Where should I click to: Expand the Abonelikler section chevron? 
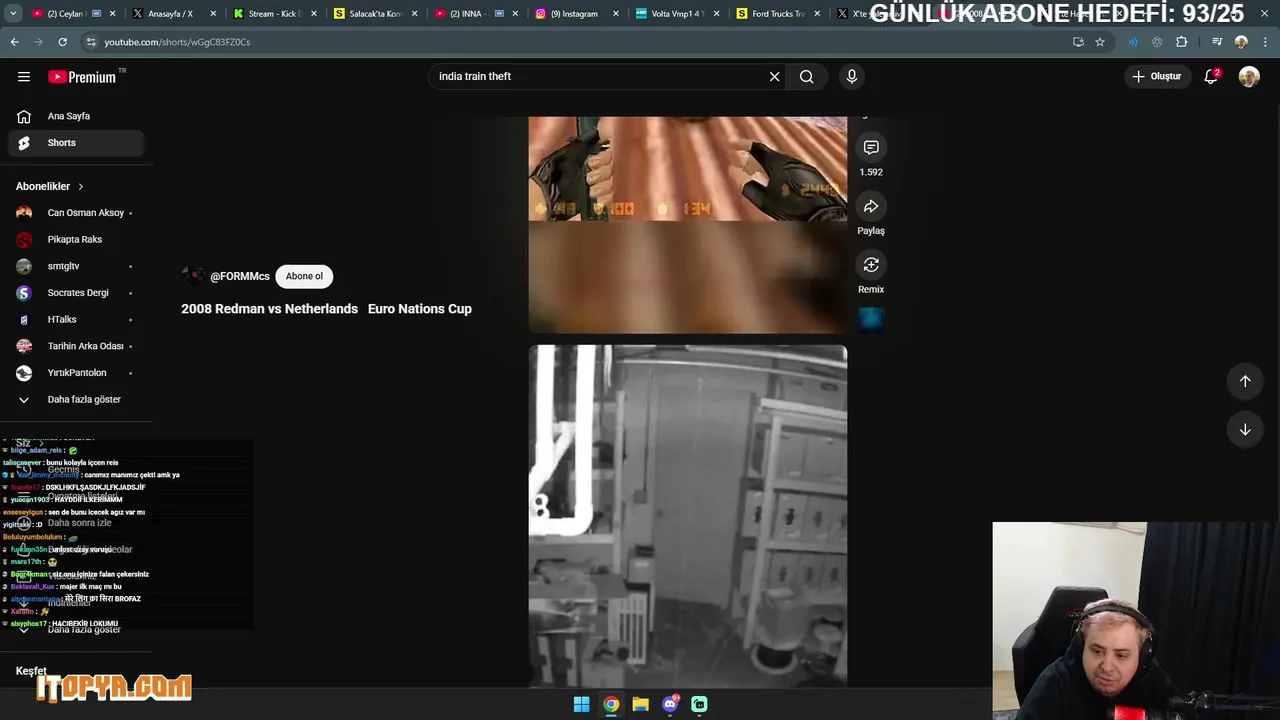point(81,187)
